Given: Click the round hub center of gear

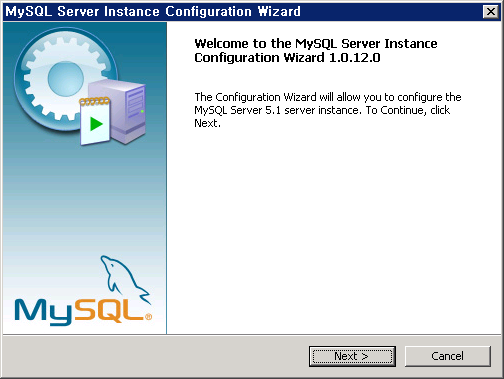Looking at the screenshot, I should [x=65, y=79].
